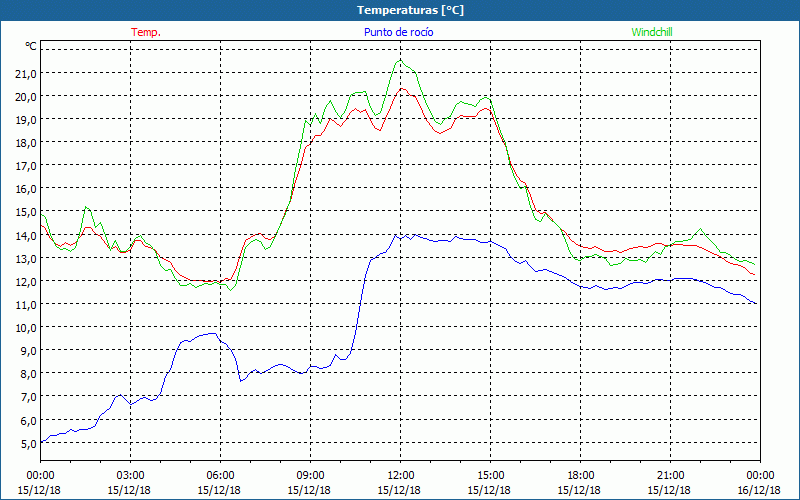Click the 18,0 y-axis value

pos(26,143)
